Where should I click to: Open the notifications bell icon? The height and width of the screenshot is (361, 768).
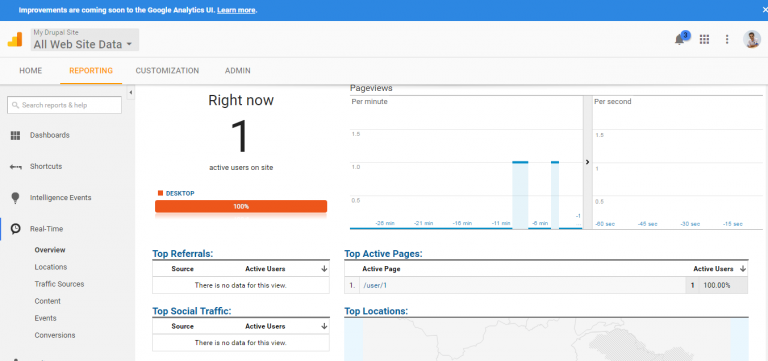point(679,40)
